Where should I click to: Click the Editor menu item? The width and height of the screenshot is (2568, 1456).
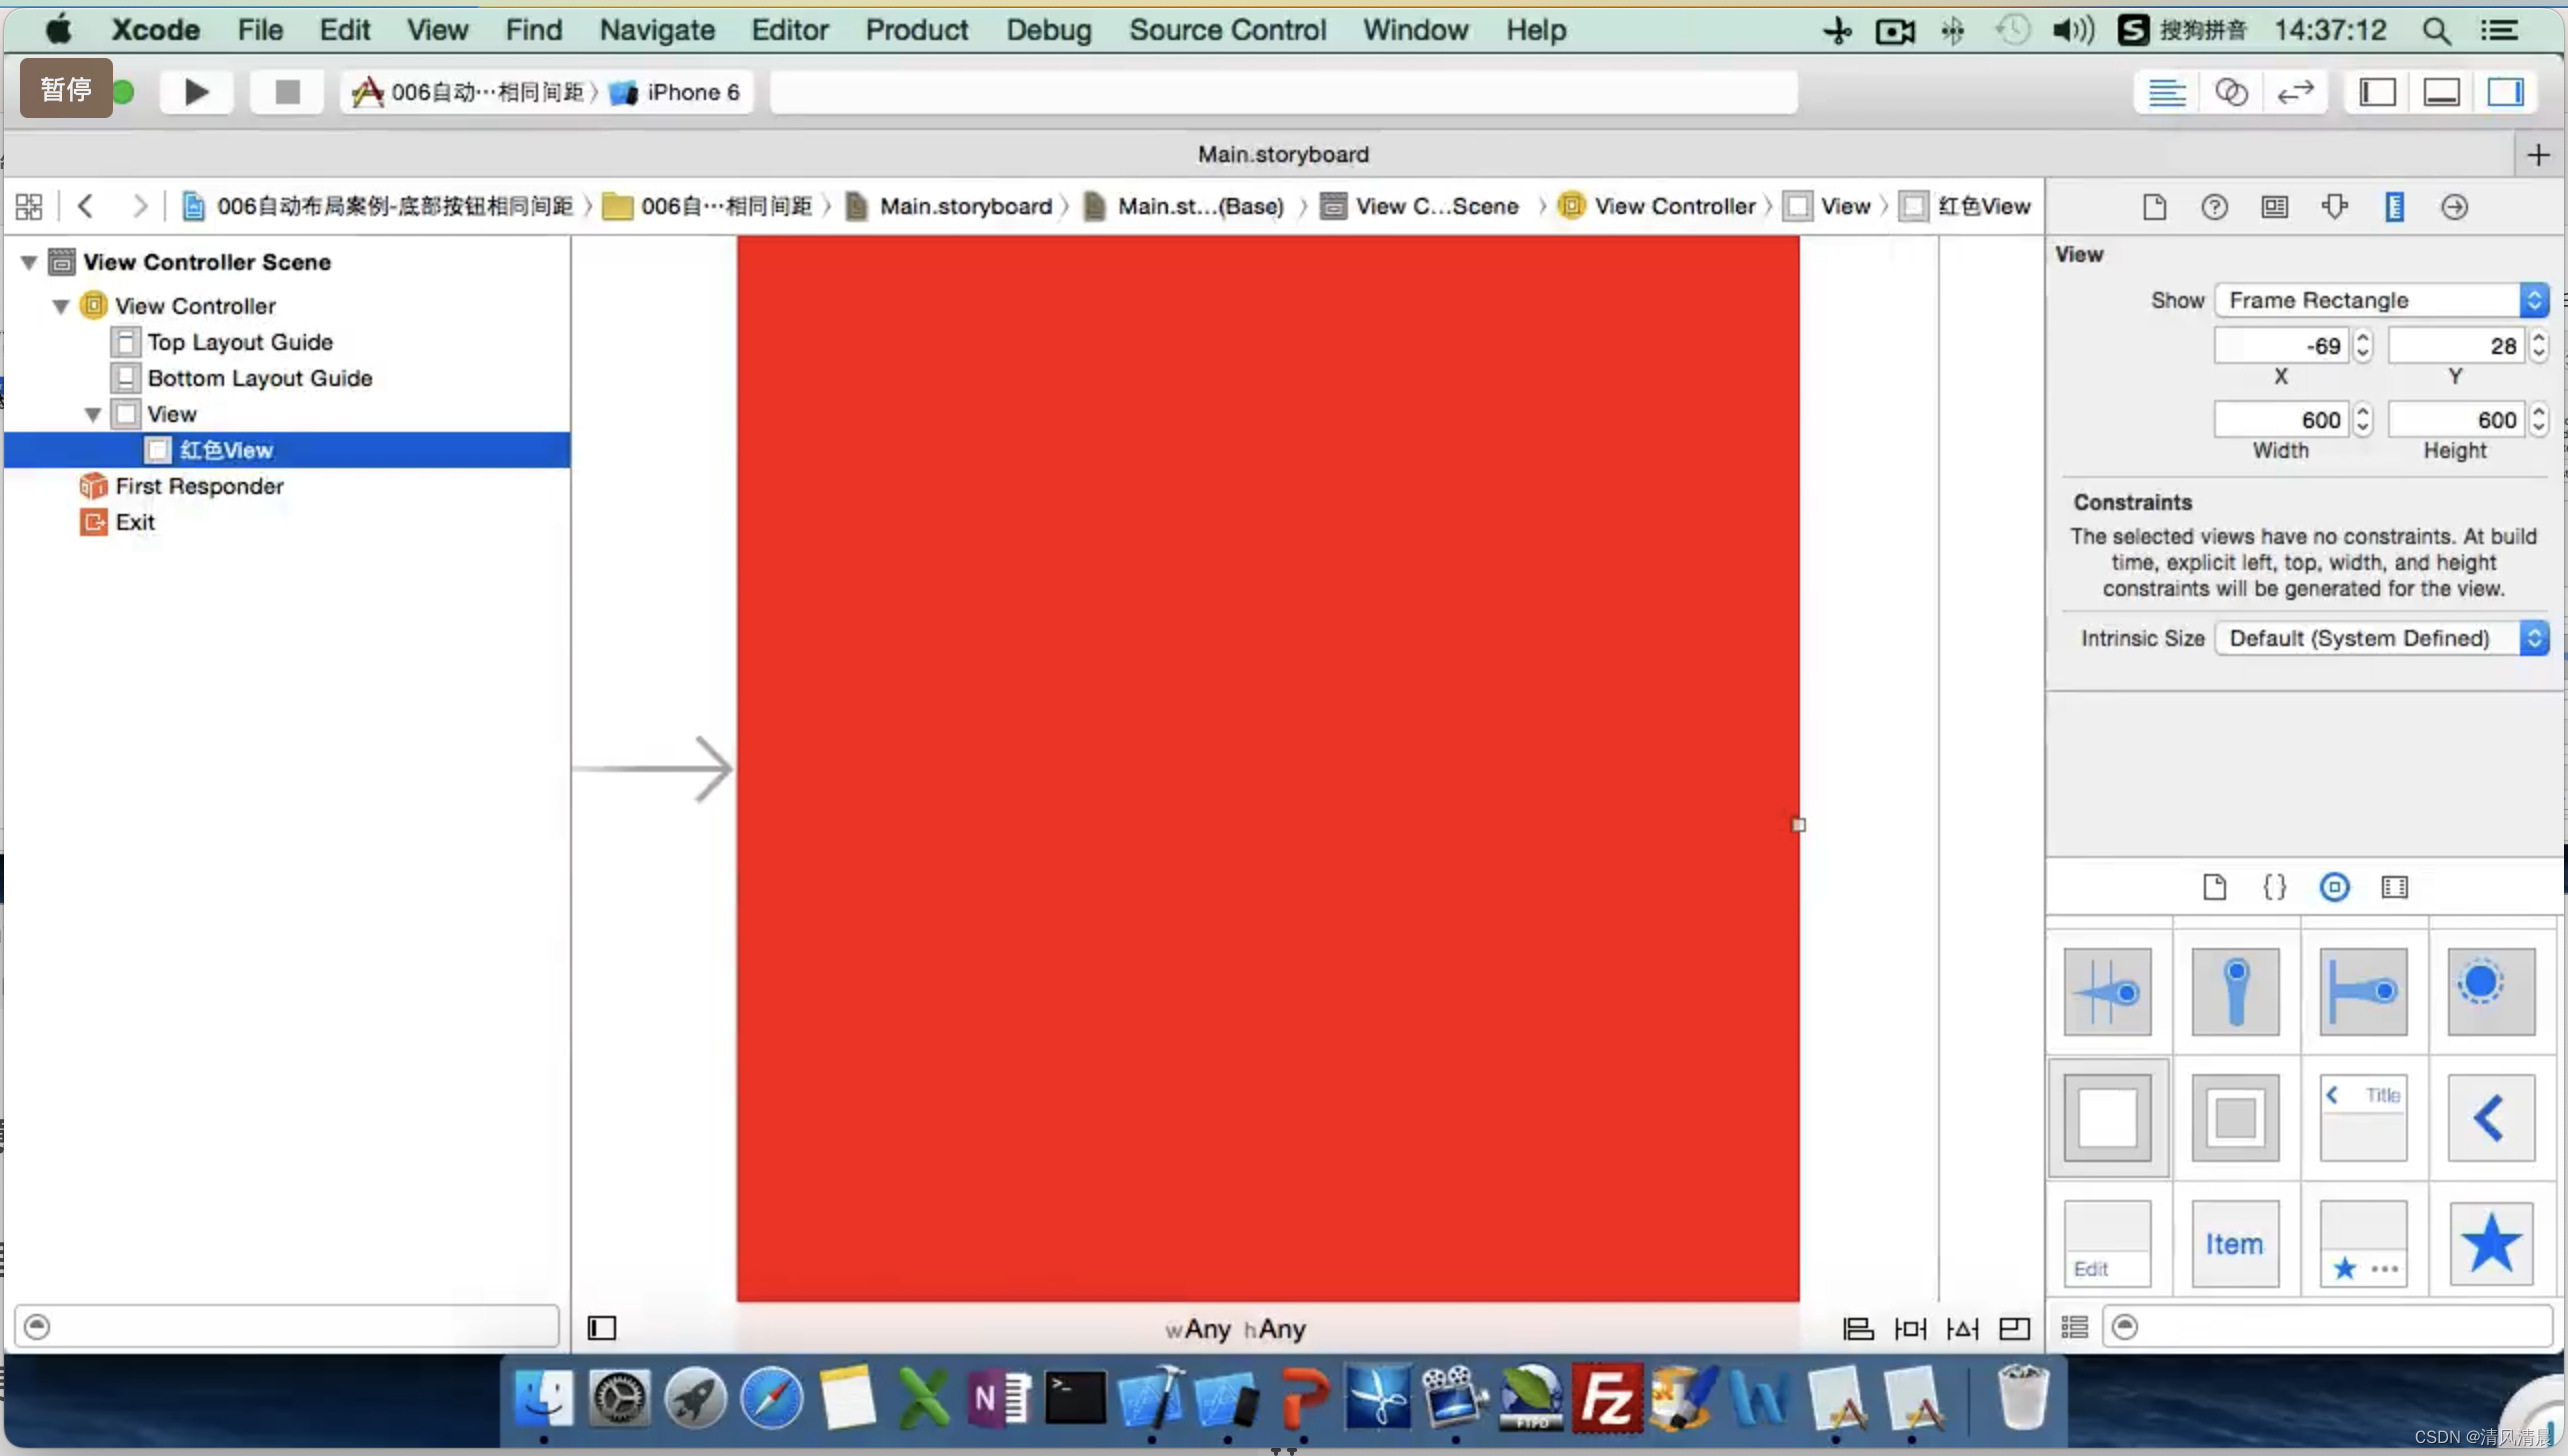click(788, 30)
